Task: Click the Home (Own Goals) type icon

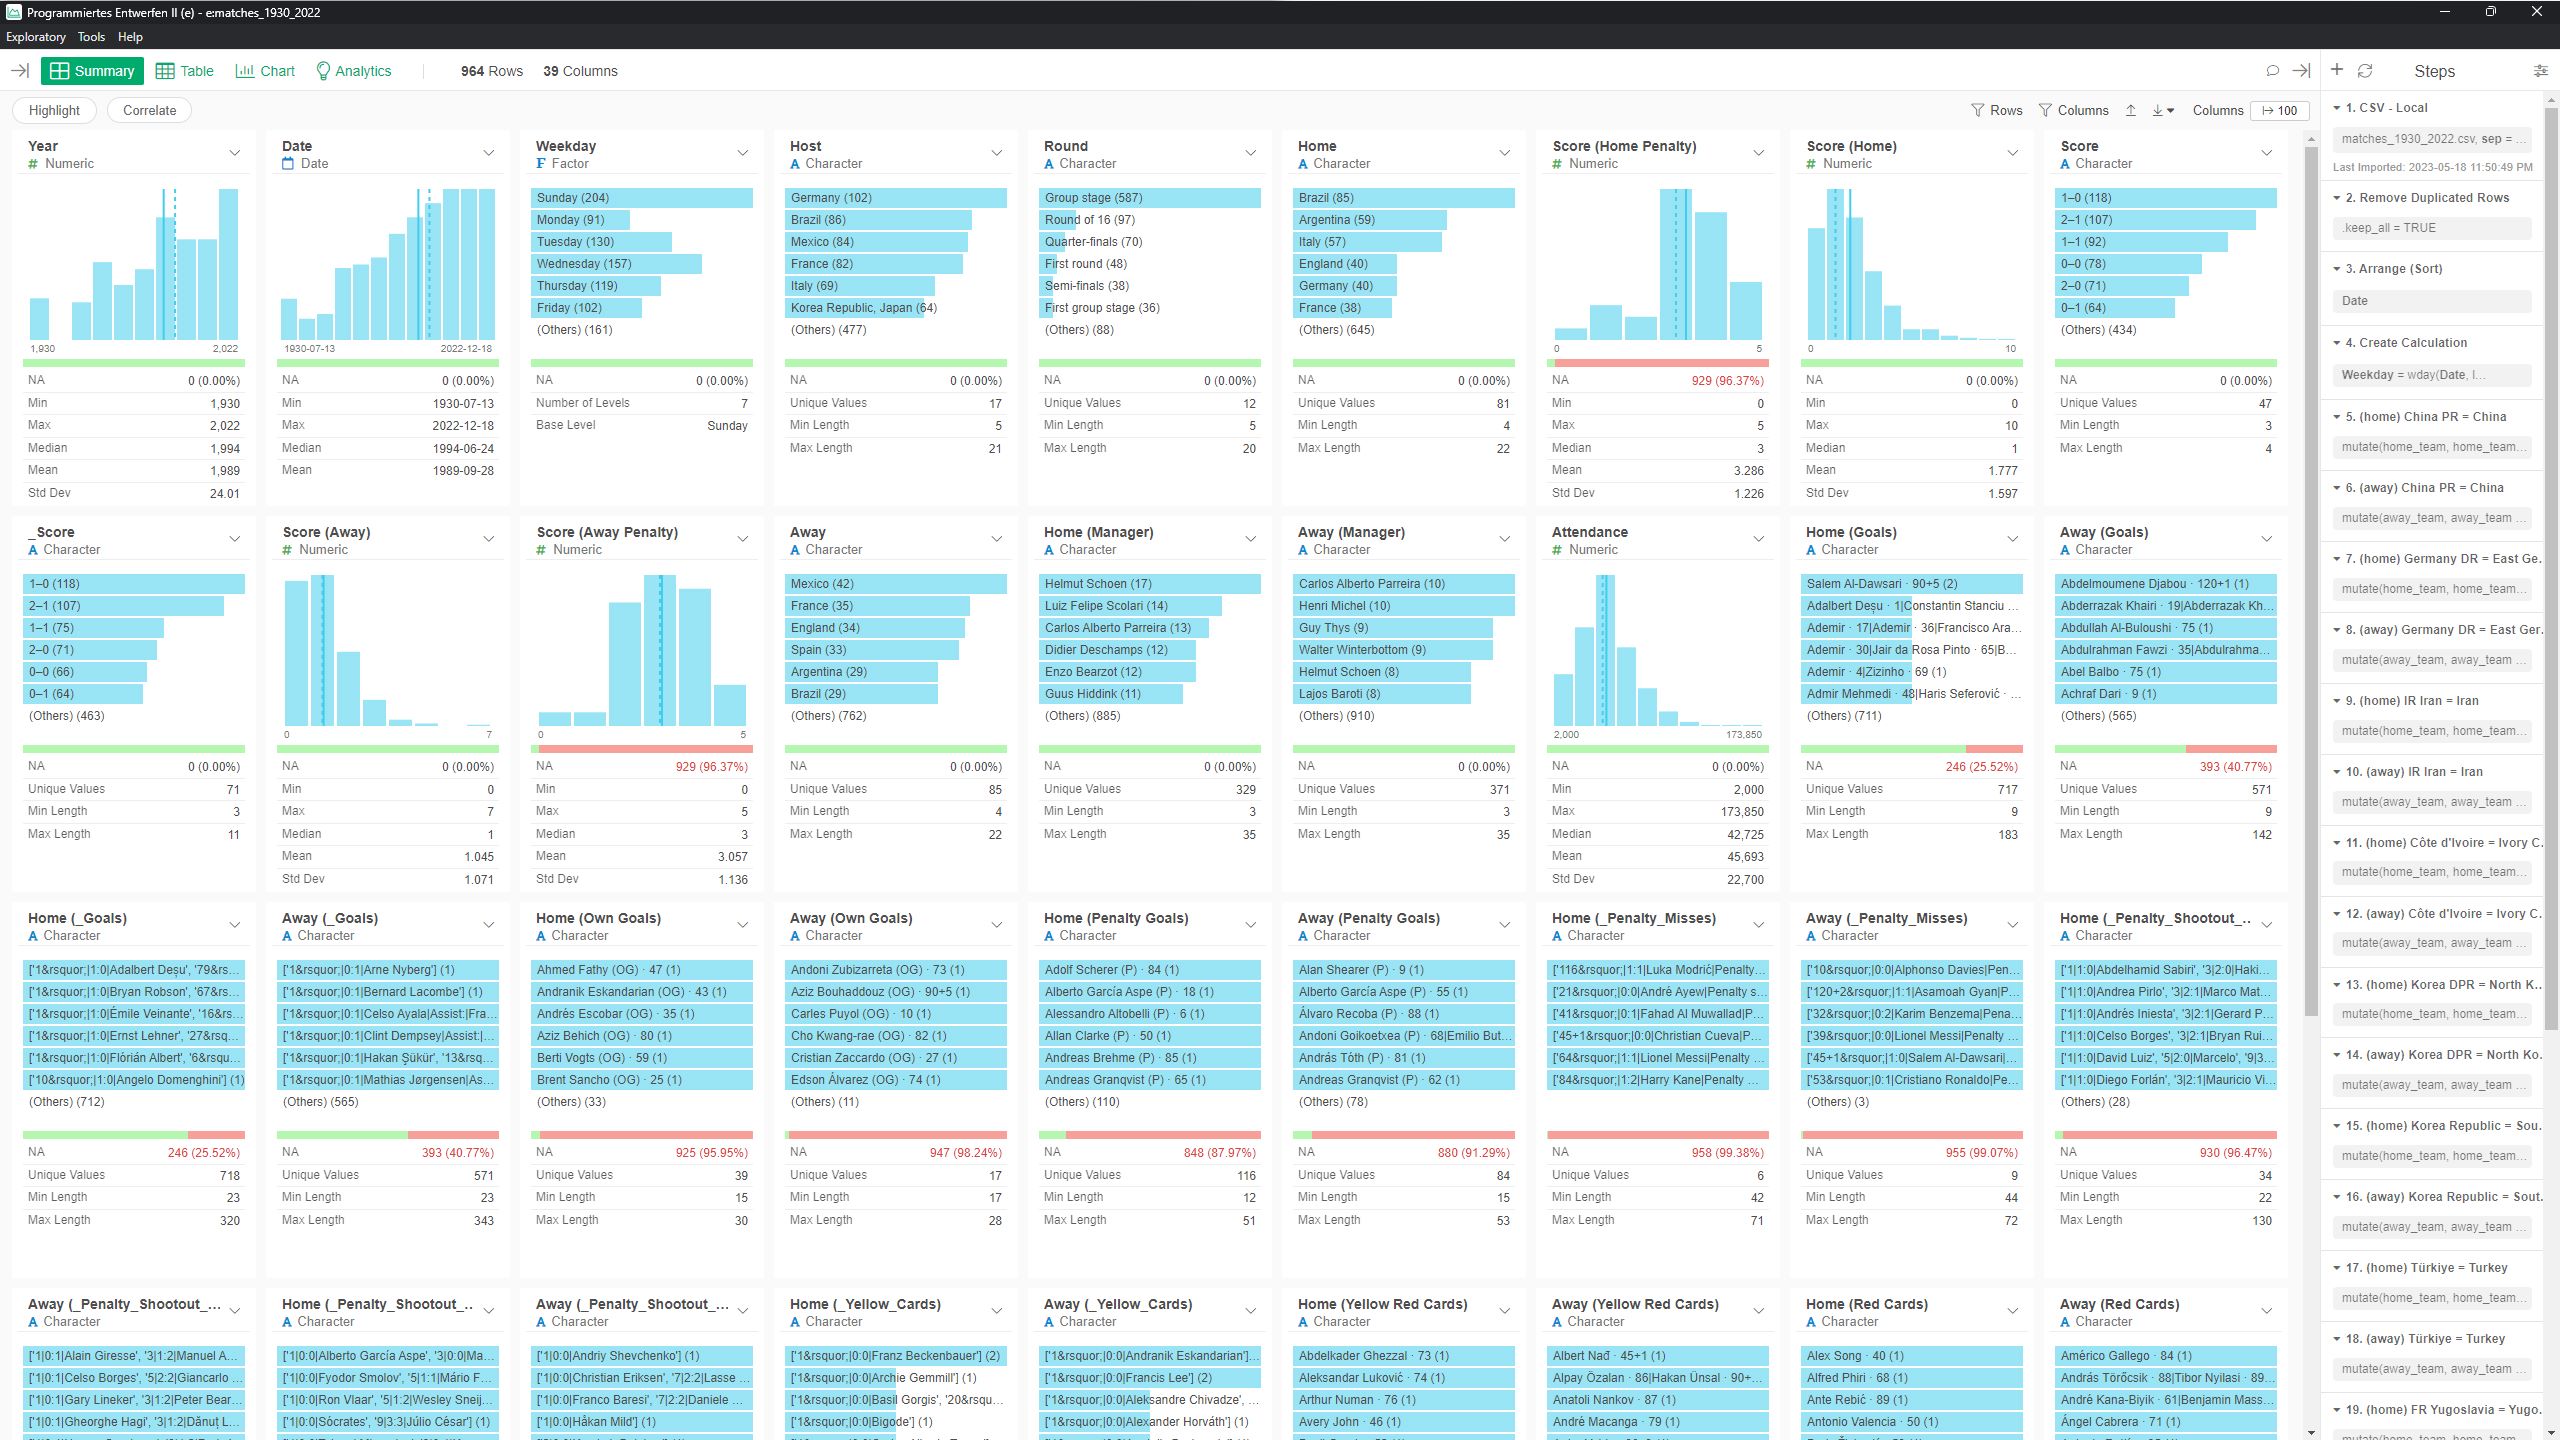Action: point(541,935)
